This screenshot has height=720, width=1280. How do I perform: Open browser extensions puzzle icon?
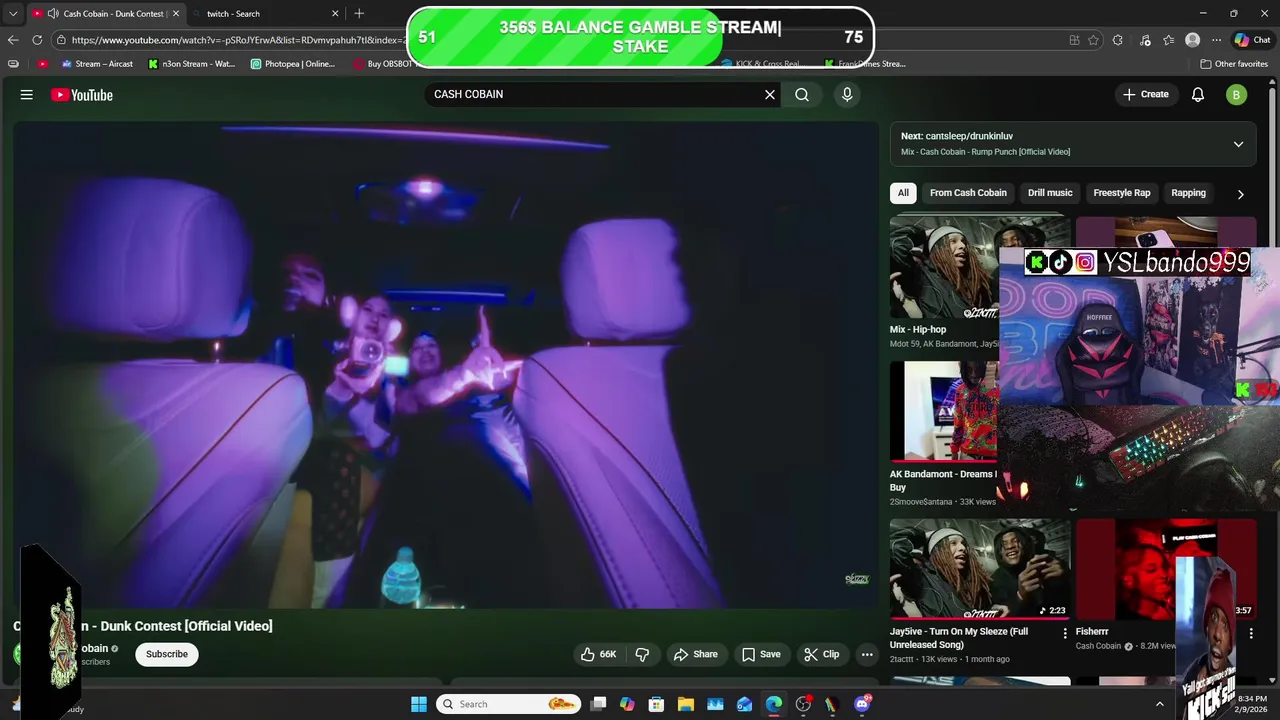(x=1118, y=40)
